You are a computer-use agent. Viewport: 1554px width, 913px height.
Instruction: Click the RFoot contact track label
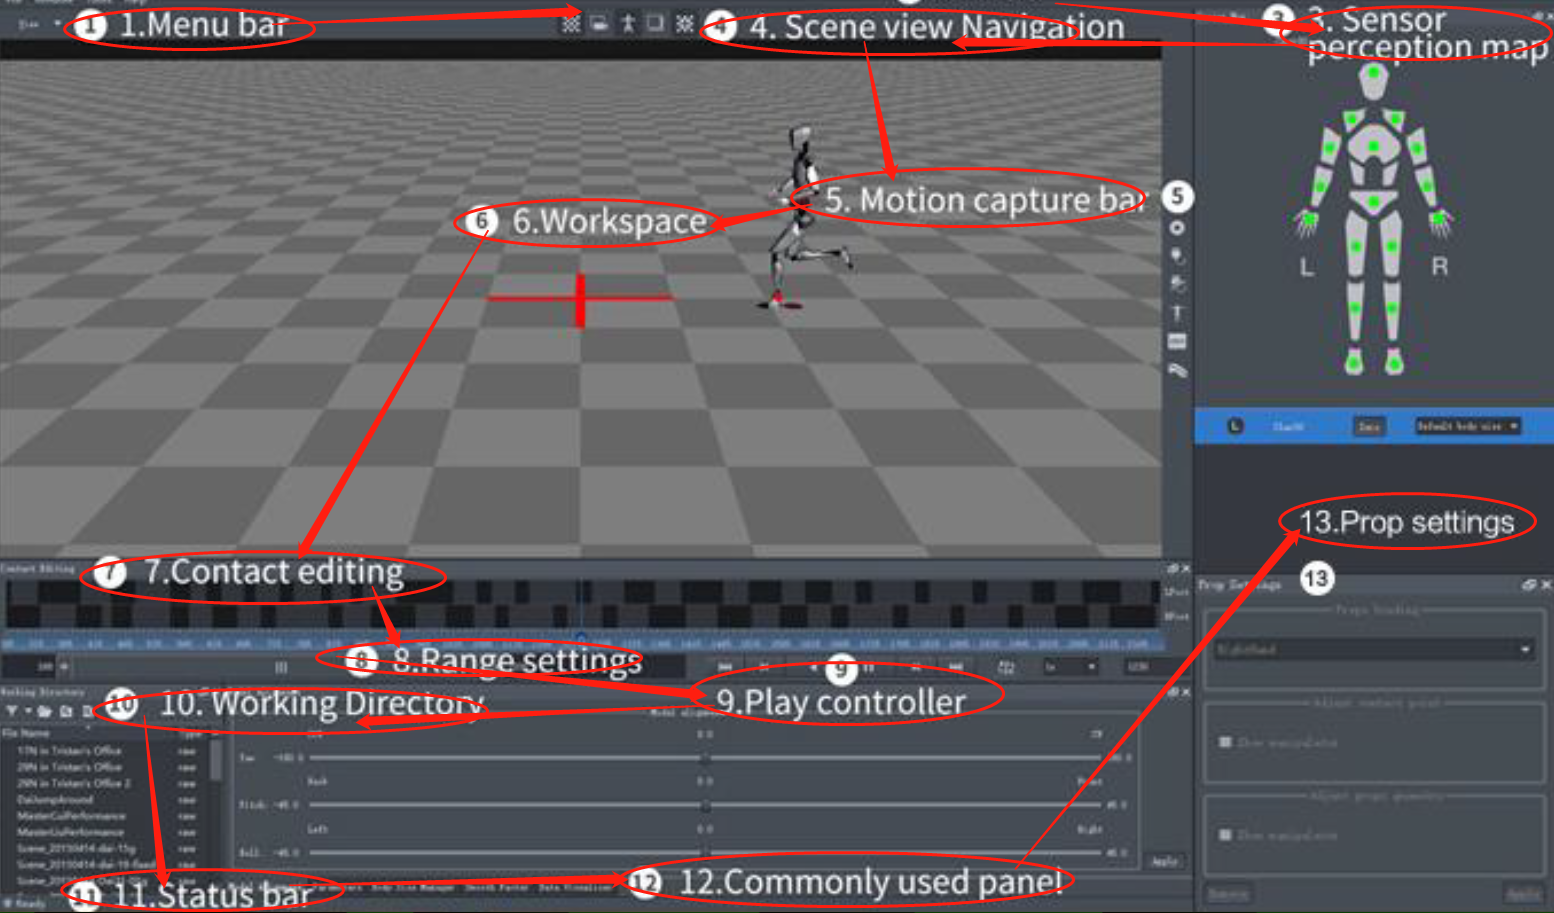(x=1176, y=616)
